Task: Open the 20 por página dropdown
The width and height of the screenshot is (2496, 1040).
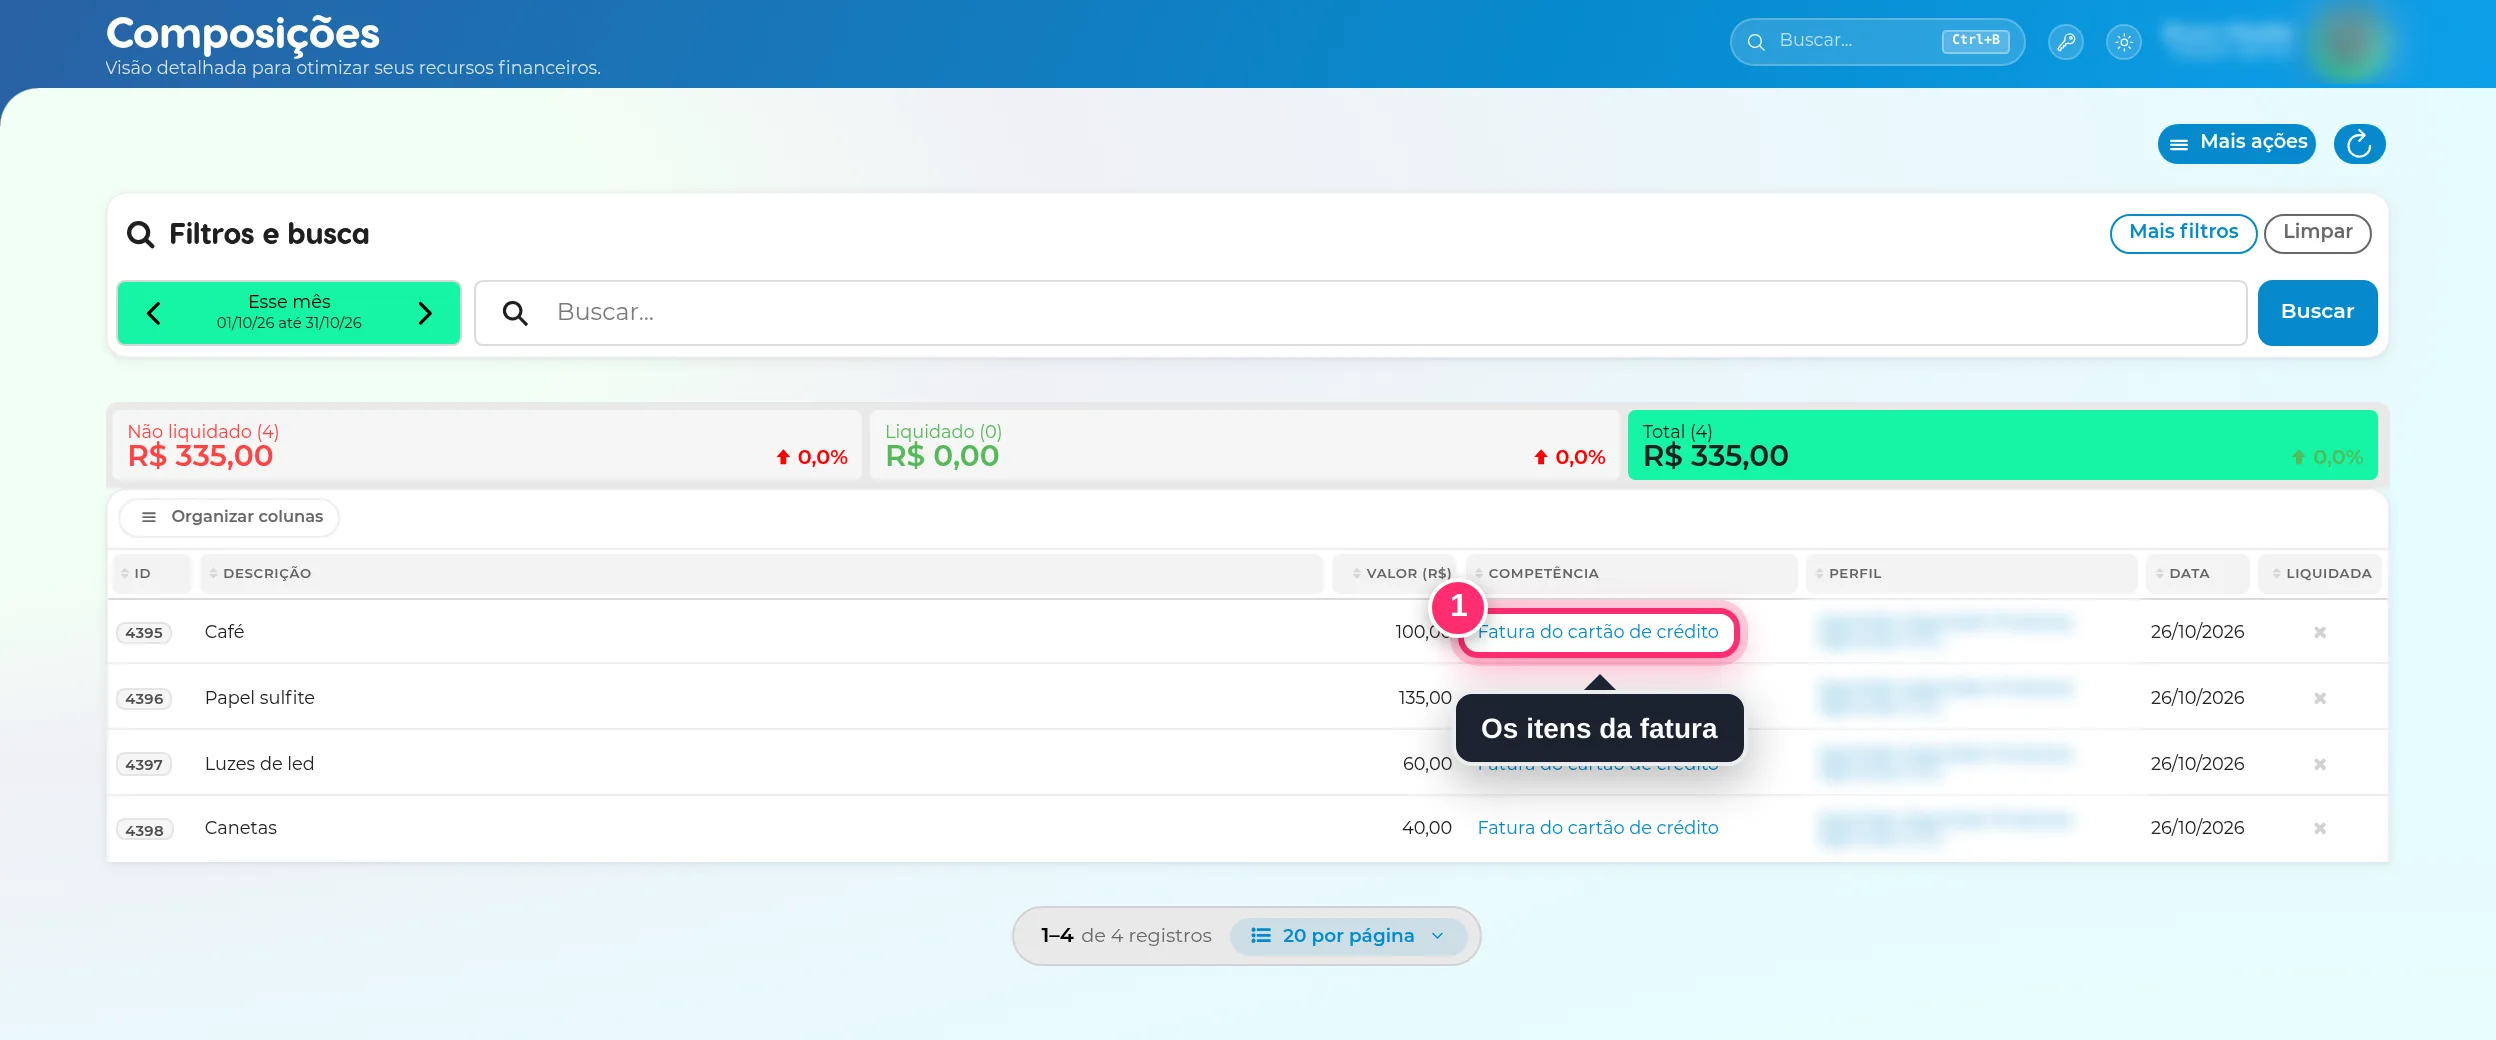Action: [x=1348, y=936]
